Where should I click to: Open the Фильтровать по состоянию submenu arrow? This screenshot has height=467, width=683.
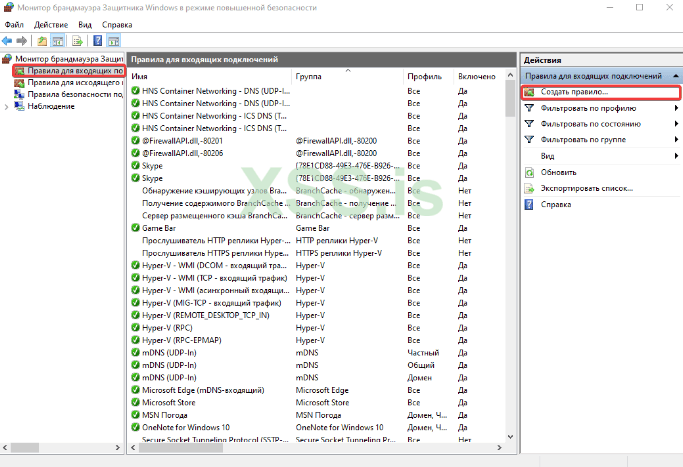(x=676, y=124)
